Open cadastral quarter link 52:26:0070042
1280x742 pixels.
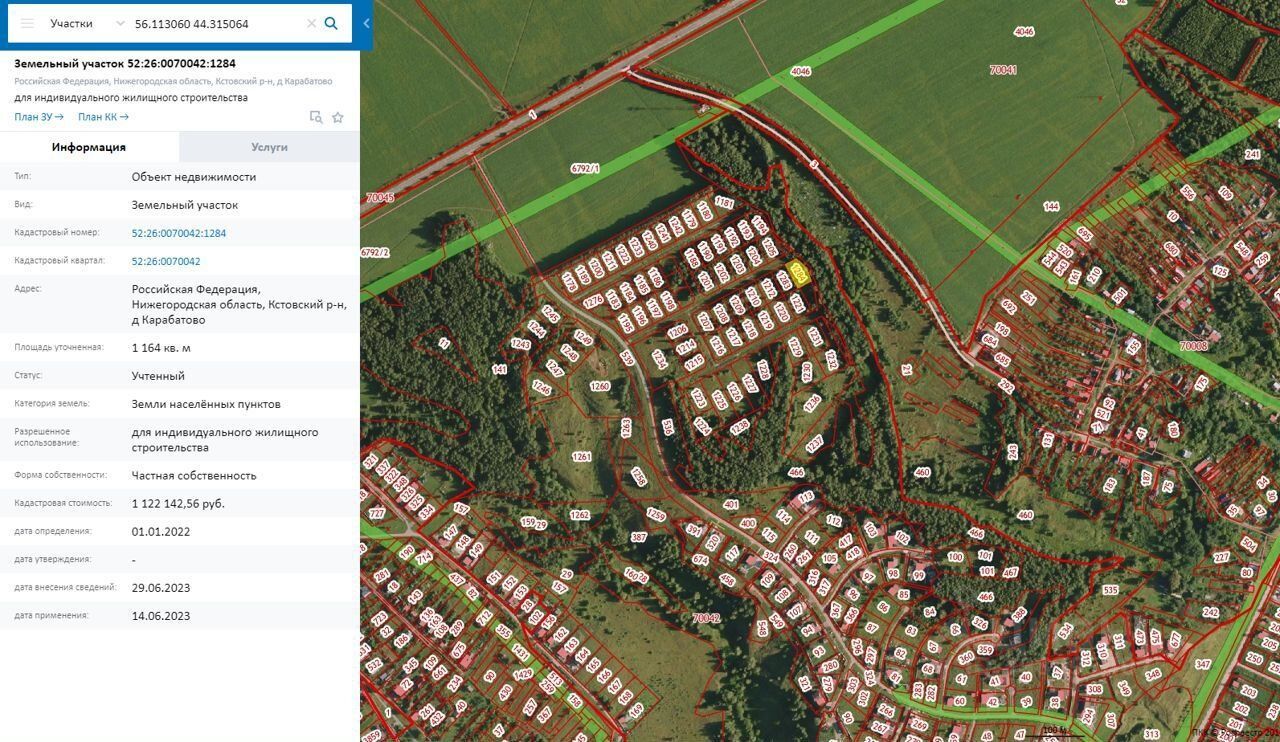(x=166, y=261)
